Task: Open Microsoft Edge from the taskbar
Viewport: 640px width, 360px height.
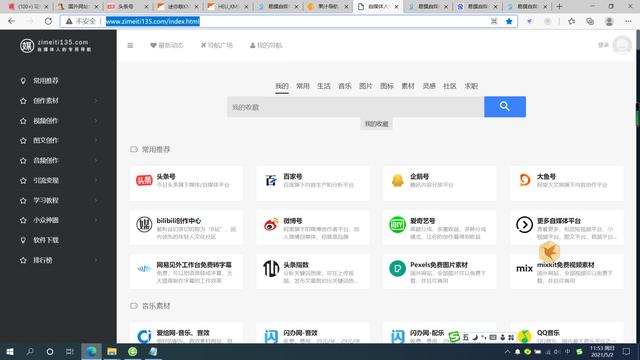Action: pyautogui.click(x=91, y=351)
